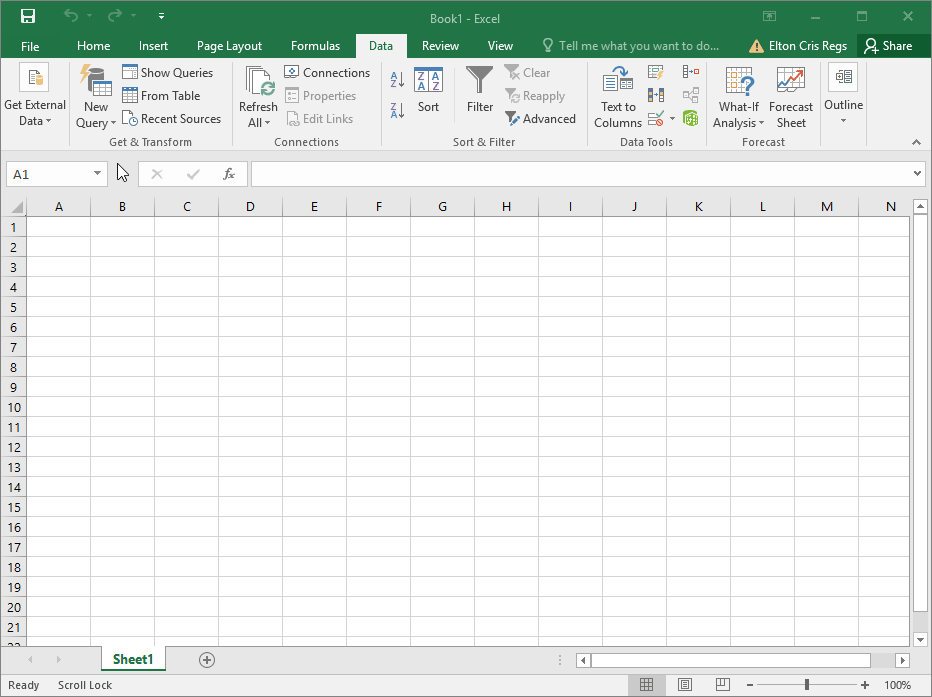Viewport: 932px width, 697px height.
Task: Click the Remove Duplicates icon
Action: tap(655, 95)
